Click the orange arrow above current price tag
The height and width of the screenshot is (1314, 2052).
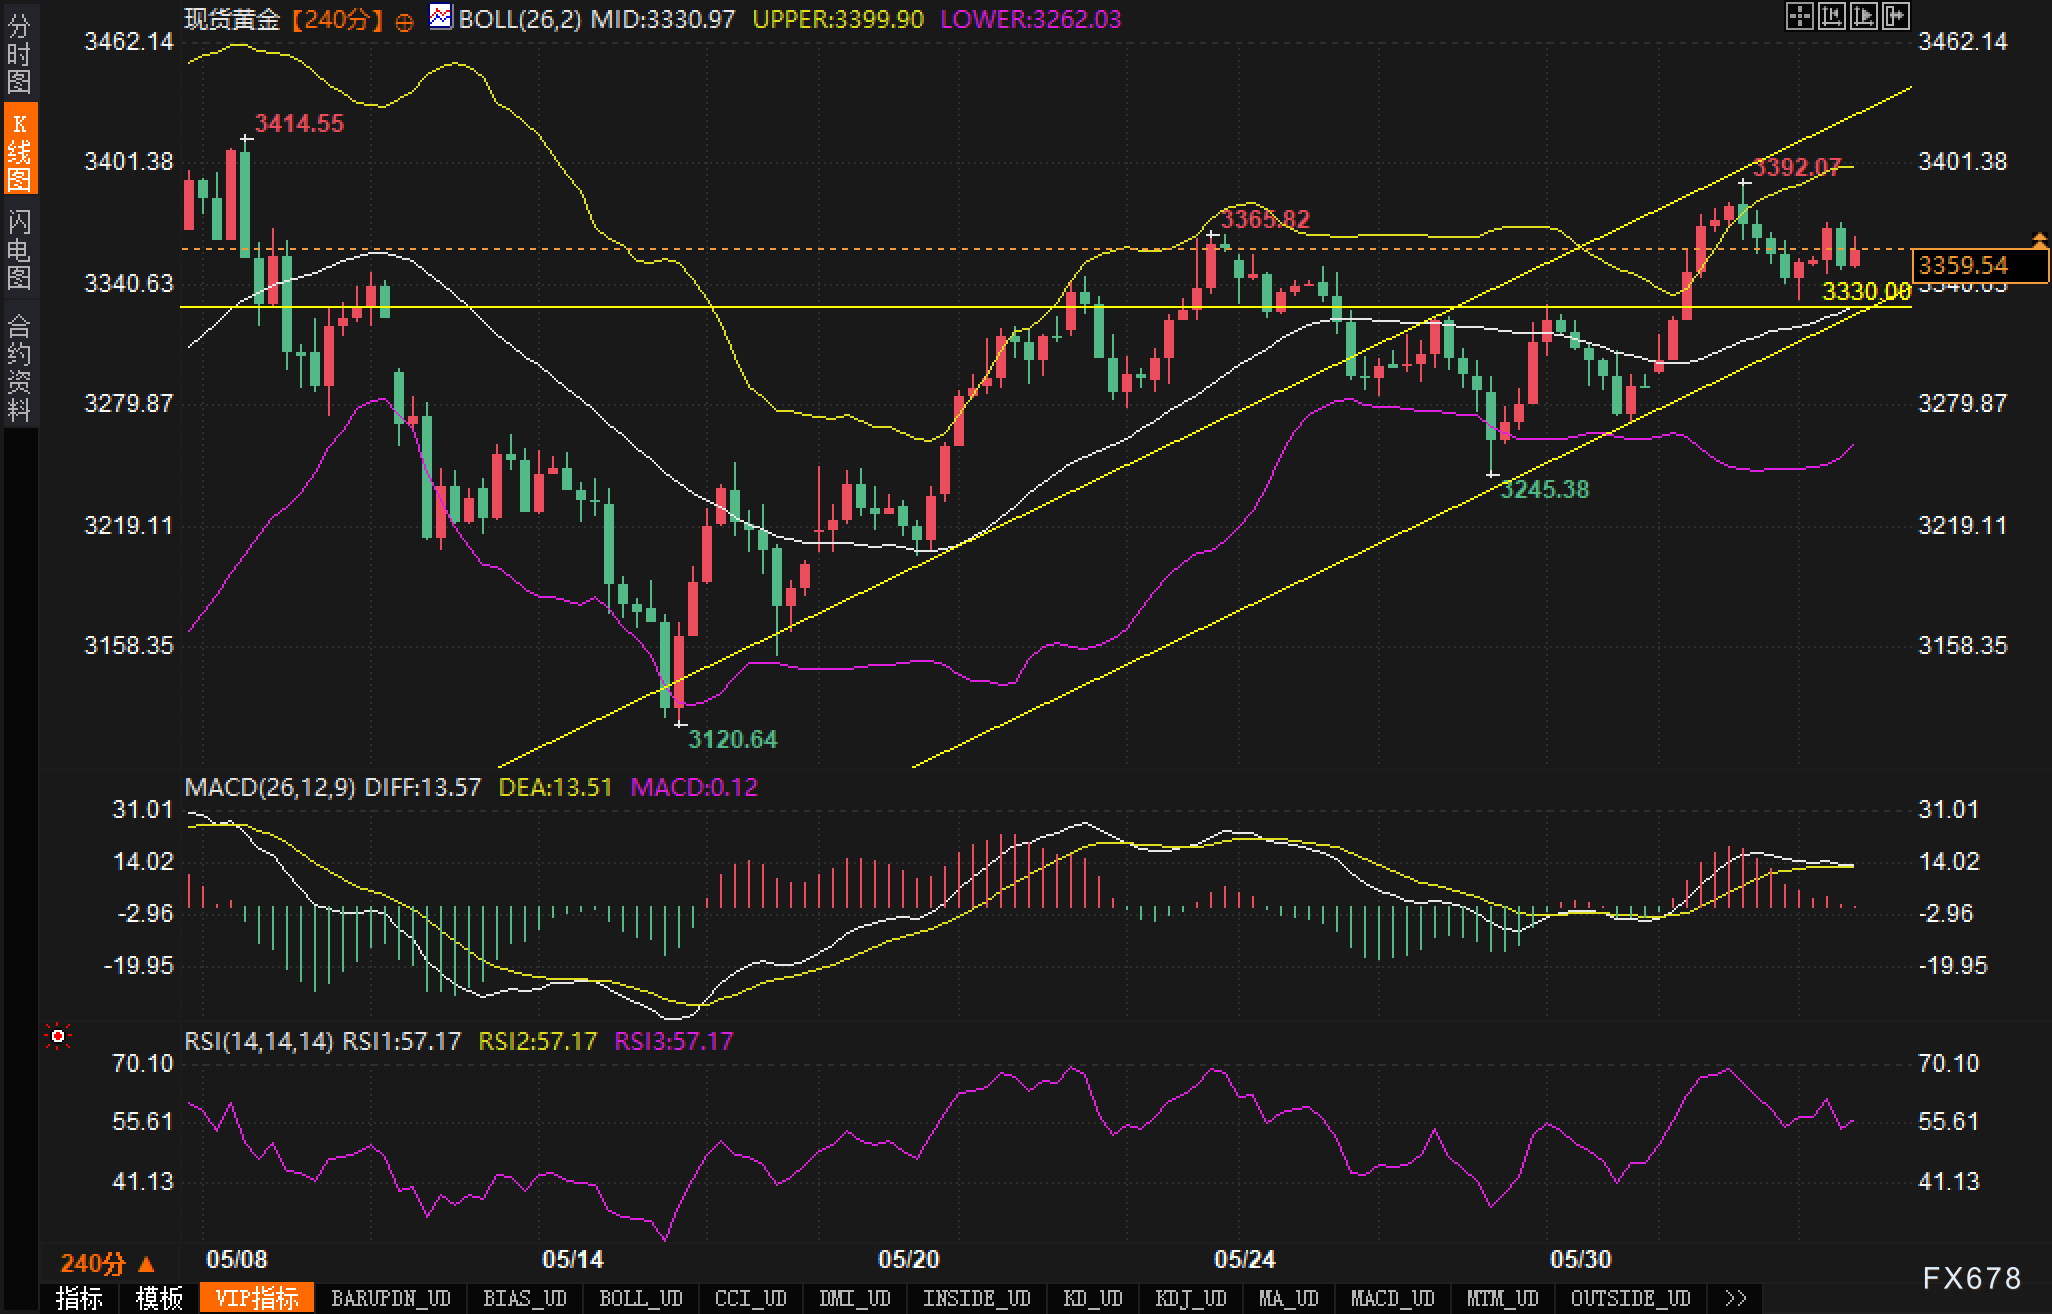pos(2039,240)
